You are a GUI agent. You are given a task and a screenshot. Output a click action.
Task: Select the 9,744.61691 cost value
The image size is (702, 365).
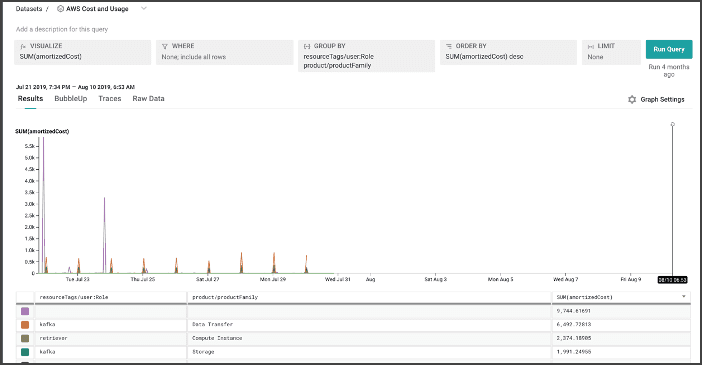click(574, 311)
